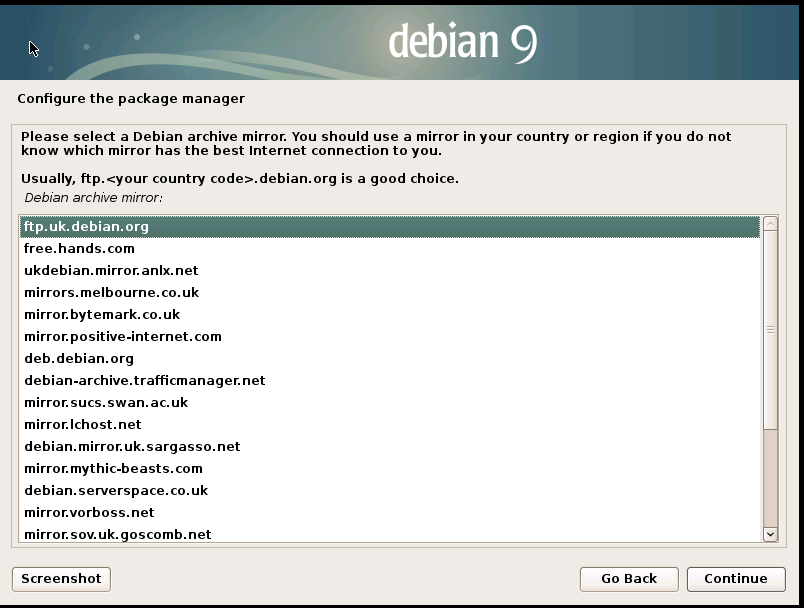Select debian.mirror.uk.sargasso.net
The height and width of the screenshot is (608, 804).
[390, 447]
